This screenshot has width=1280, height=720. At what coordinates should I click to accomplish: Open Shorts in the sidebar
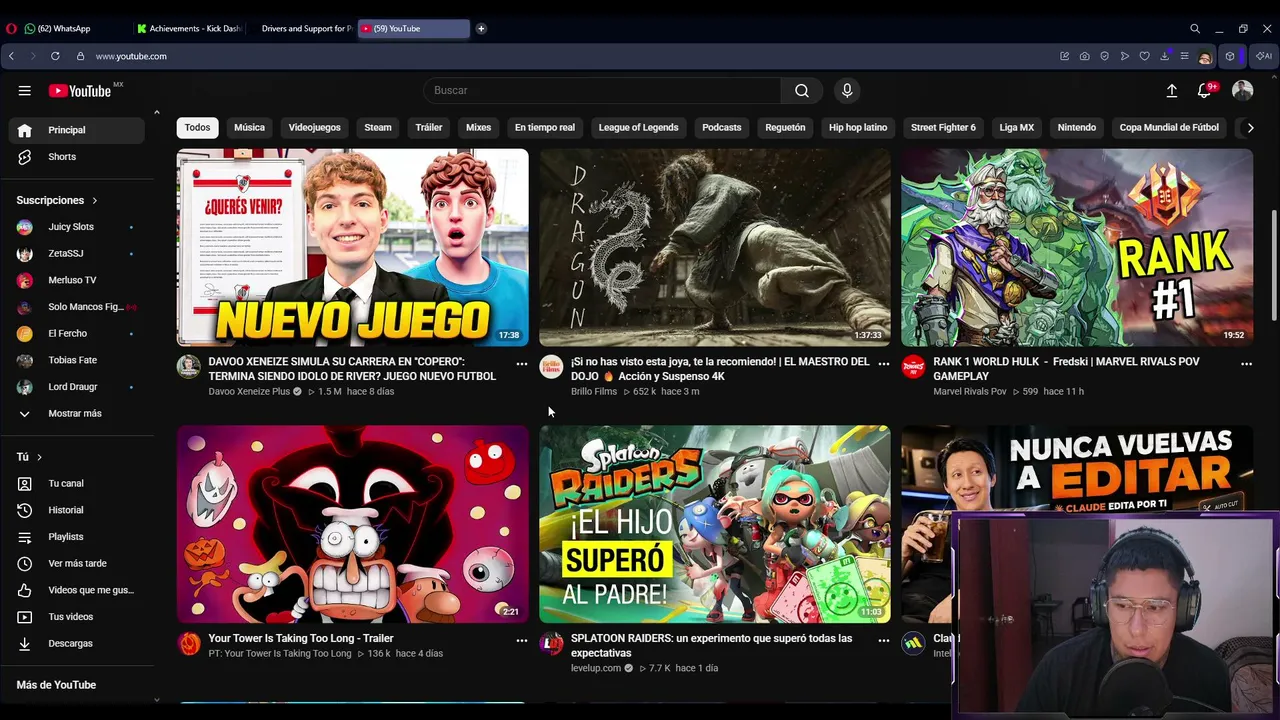pyautogui.click(x=77, y=157)
